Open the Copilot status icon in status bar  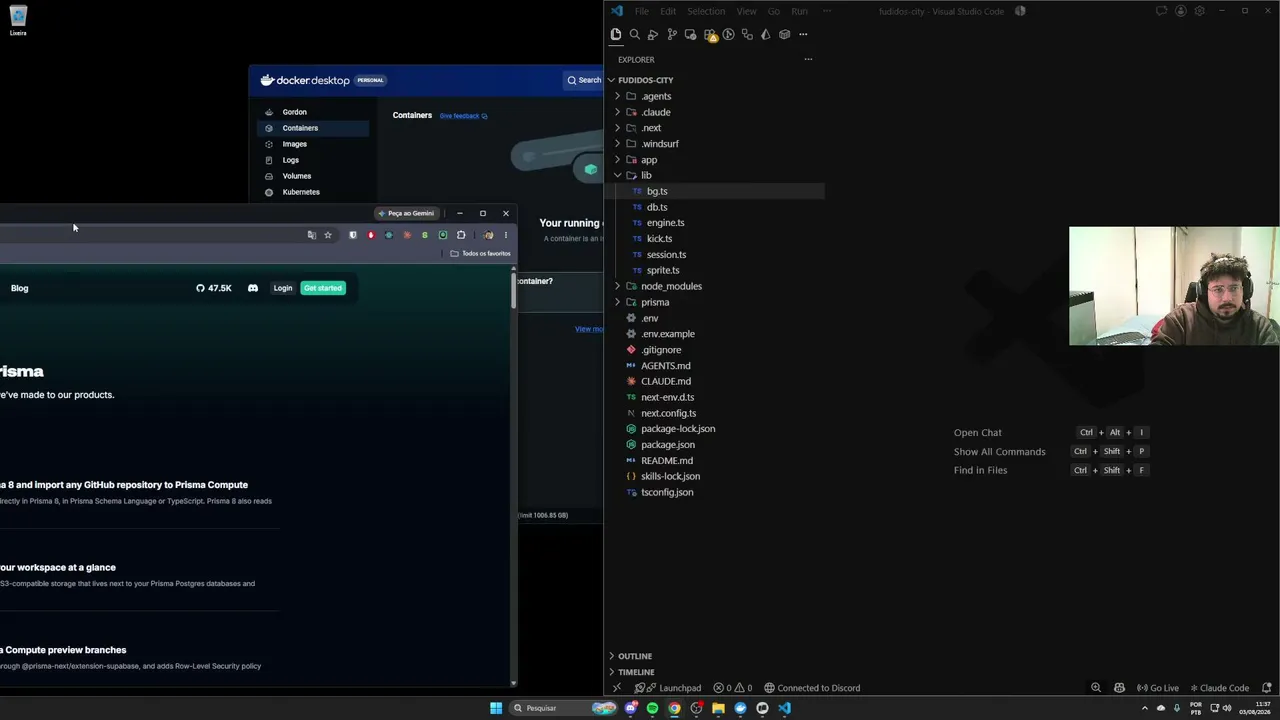click(x=1119, y=688)
